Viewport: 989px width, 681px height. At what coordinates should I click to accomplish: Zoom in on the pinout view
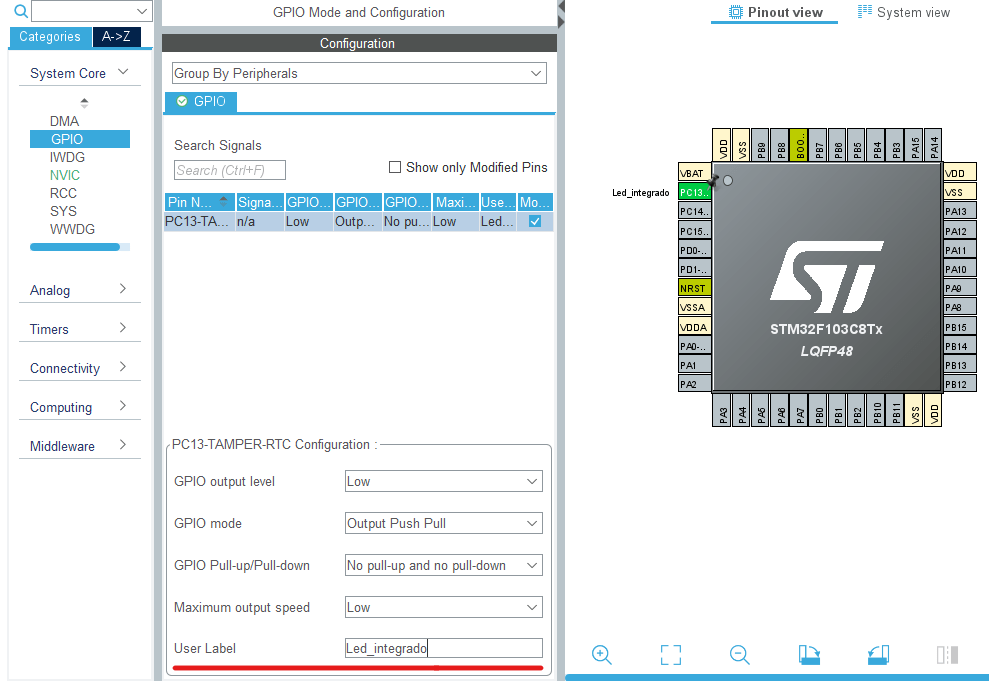602,655
